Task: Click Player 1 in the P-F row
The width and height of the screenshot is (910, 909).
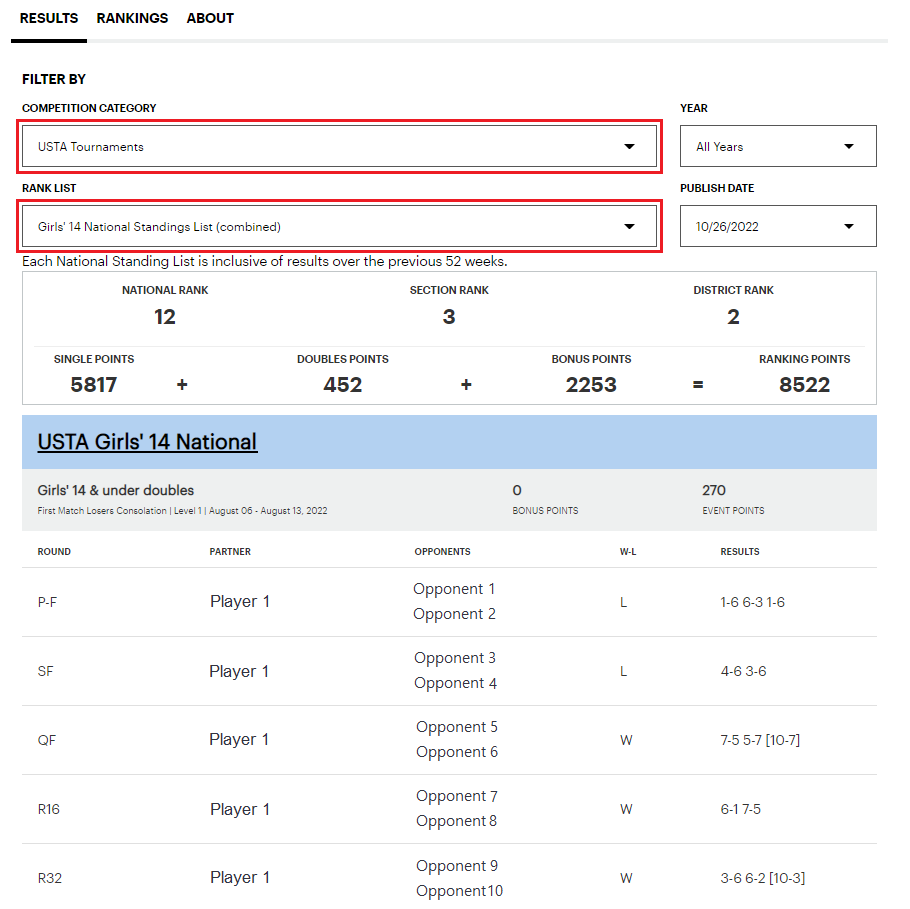Action: point(239,602)
